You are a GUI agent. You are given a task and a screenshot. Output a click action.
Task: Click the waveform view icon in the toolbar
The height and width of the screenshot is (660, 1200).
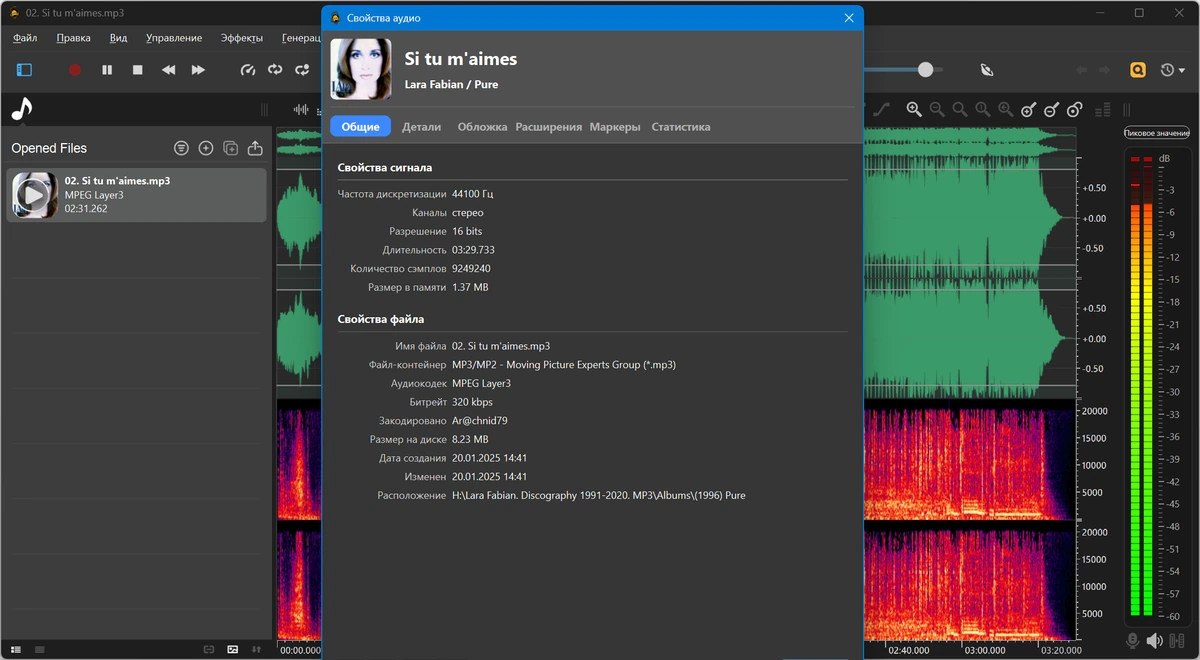point(300,109)
